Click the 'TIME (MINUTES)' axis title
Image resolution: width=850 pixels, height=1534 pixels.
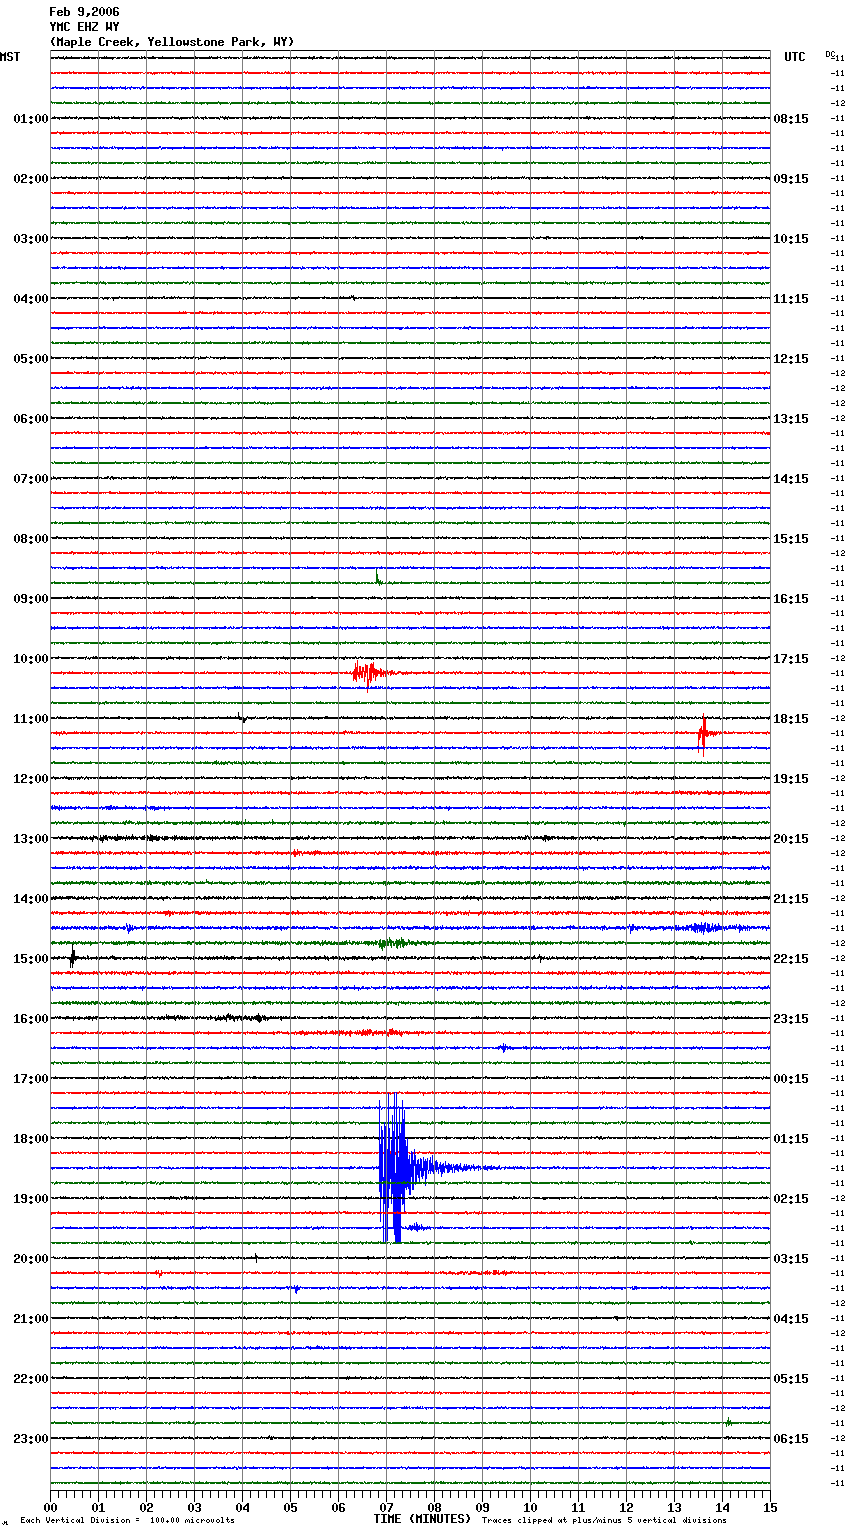[422, 1519]
